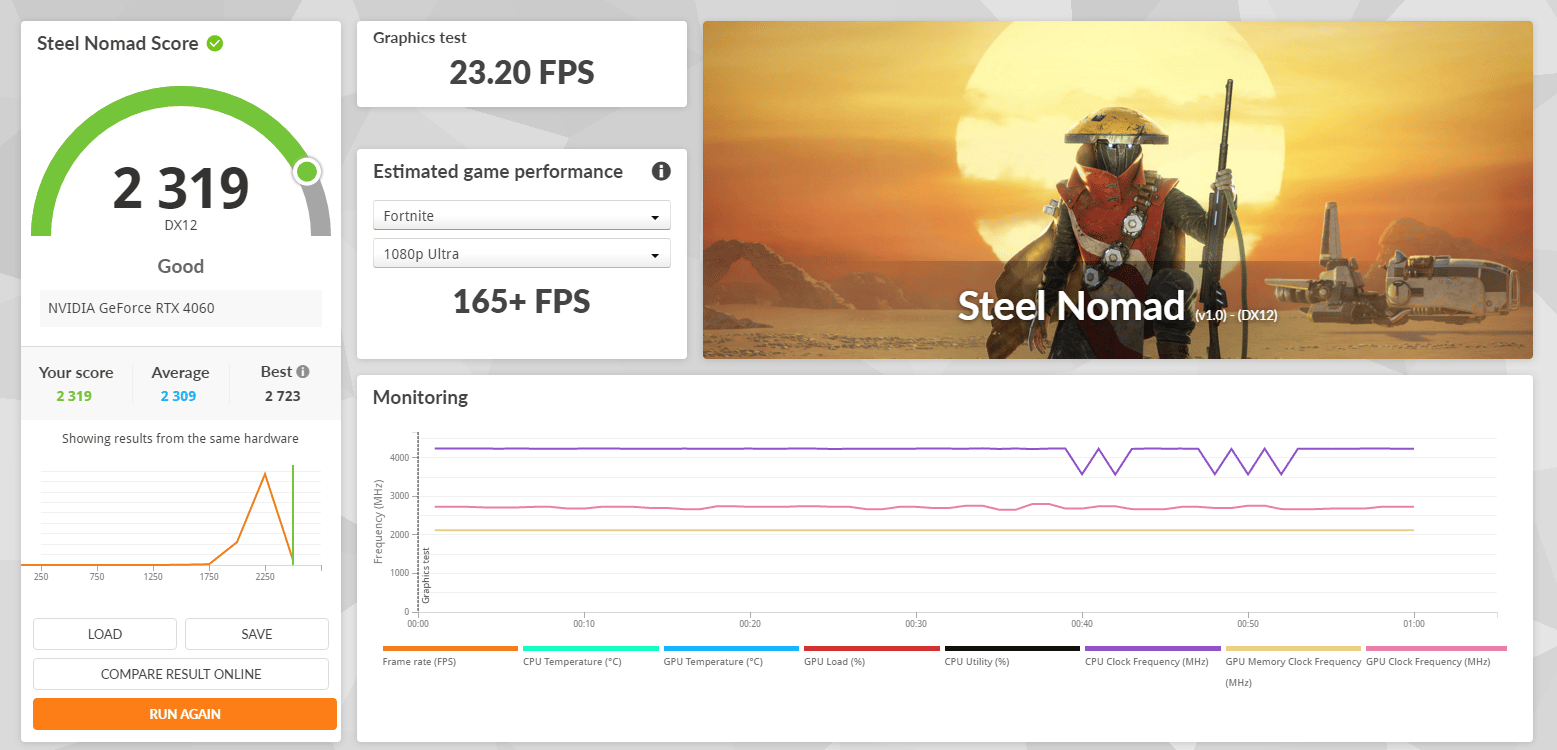
Task: Click the Graphics test marker on monitoring chart
Action: point(425,575)
